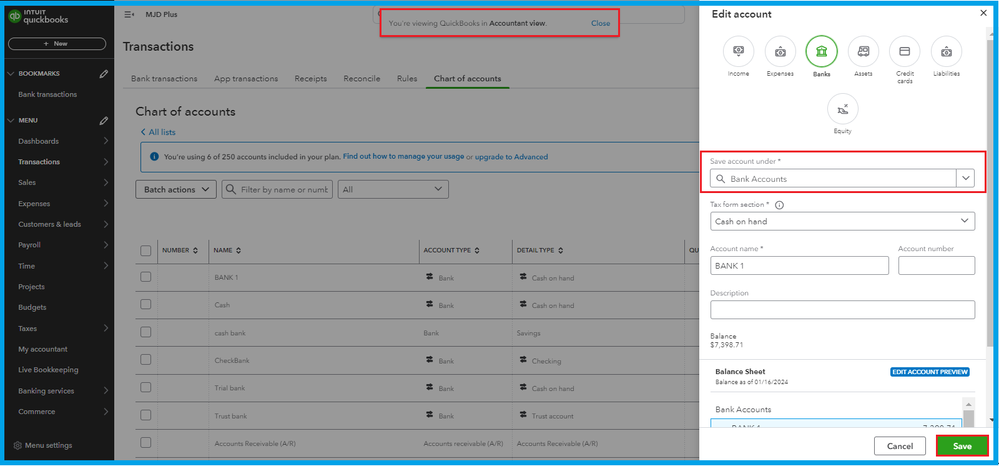This screenshot has width=999, height=466.
Task: Select the Income account type icon
Action: coord(738,52)
